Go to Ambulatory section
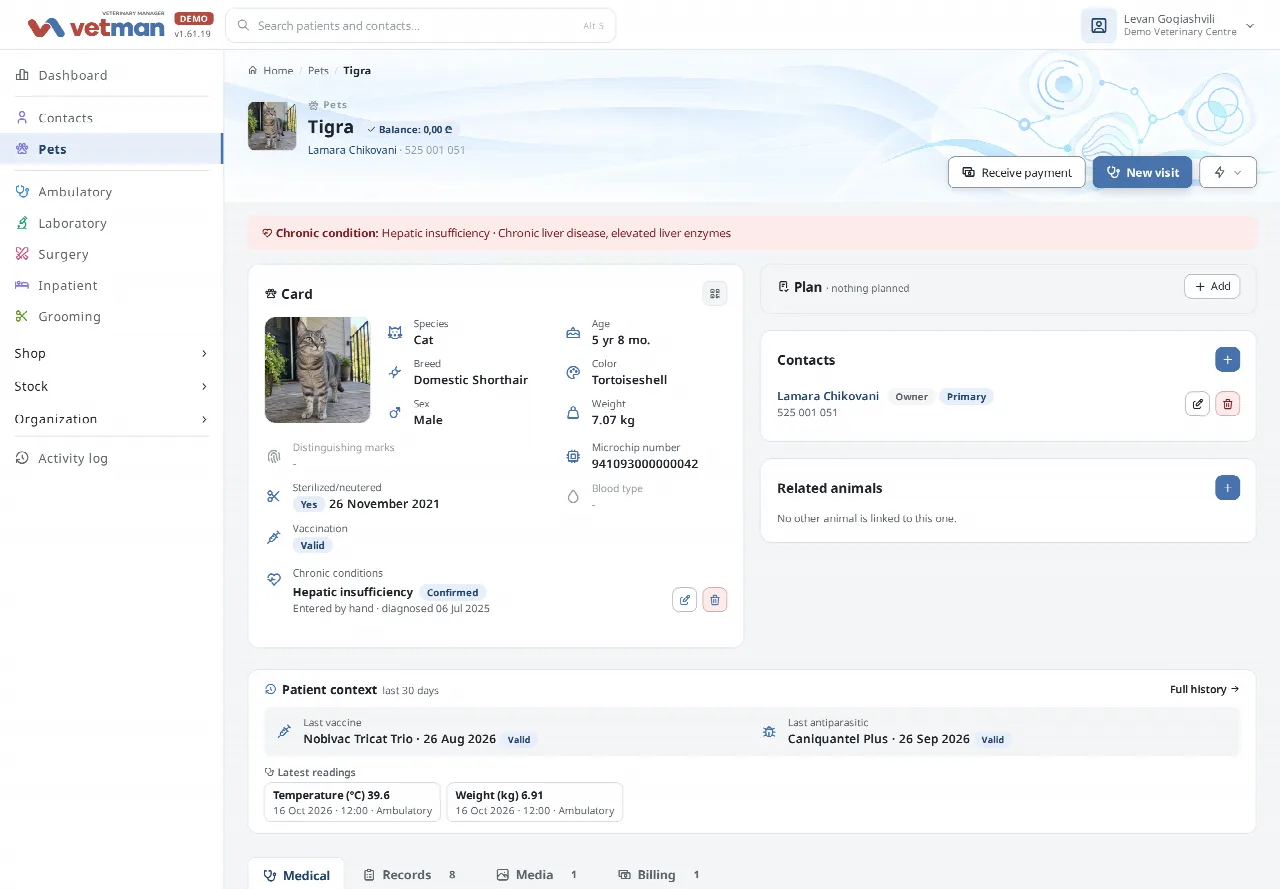 tap(111, 192)
